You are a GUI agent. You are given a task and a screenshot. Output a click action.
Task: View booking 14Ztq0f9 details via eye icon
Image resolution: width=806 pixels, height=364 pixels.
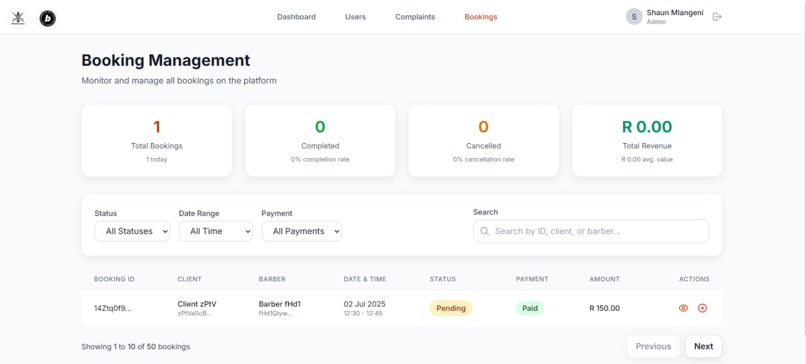pyautogui.click(x=683, y=308)
